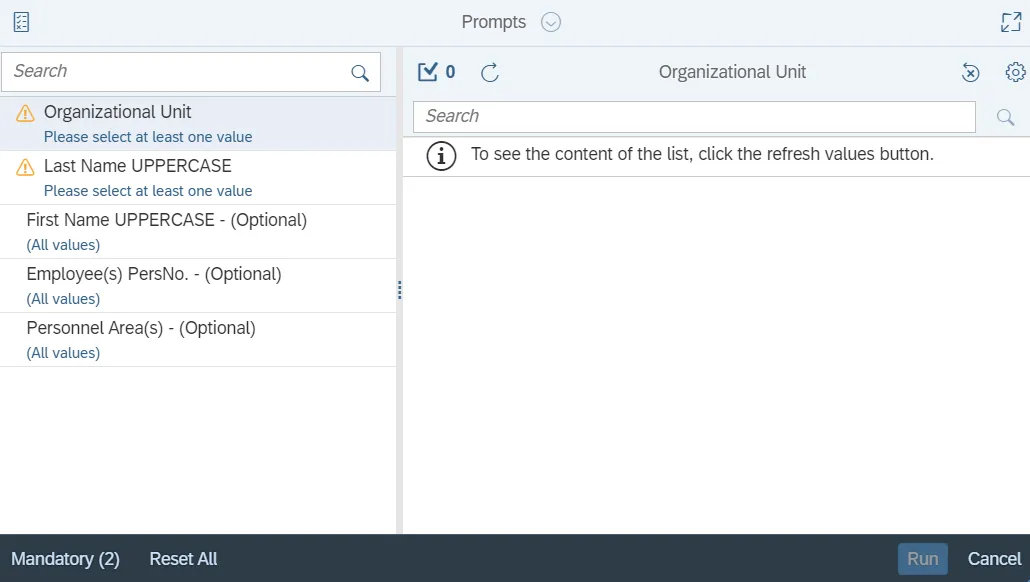The width and height of the screenshot is (1030, 582).
Task: Click the Organizational Unit list Search field
Action: 694,117
